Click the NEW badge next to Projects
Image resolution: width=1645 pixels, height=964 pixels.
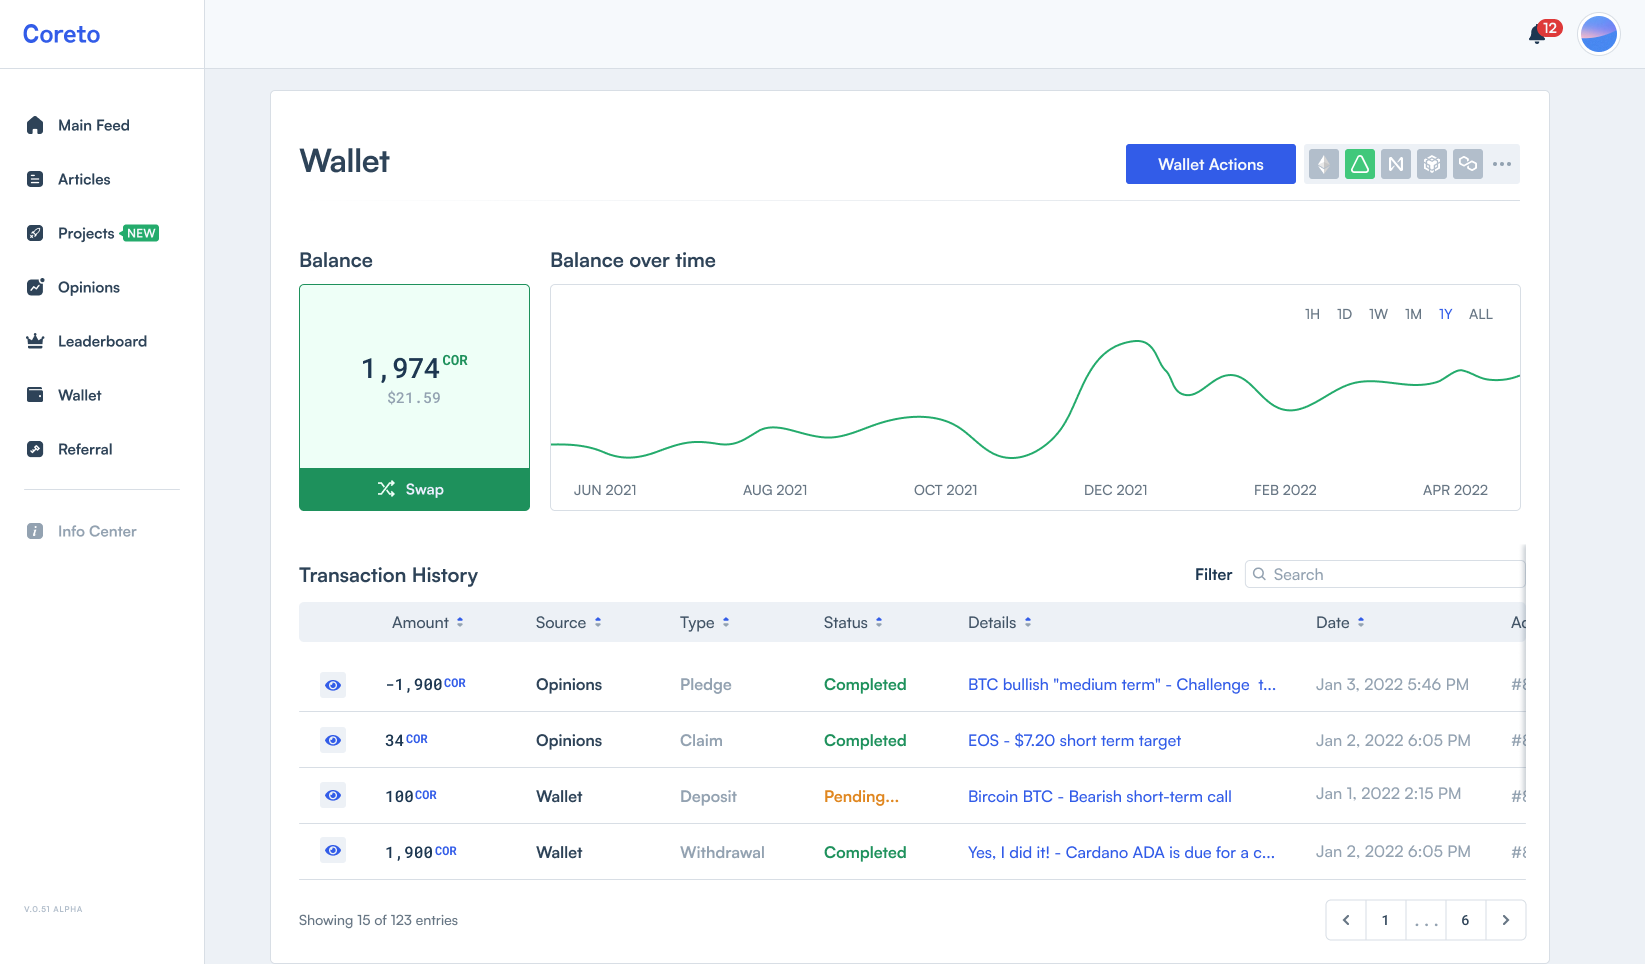click(140, 233)
